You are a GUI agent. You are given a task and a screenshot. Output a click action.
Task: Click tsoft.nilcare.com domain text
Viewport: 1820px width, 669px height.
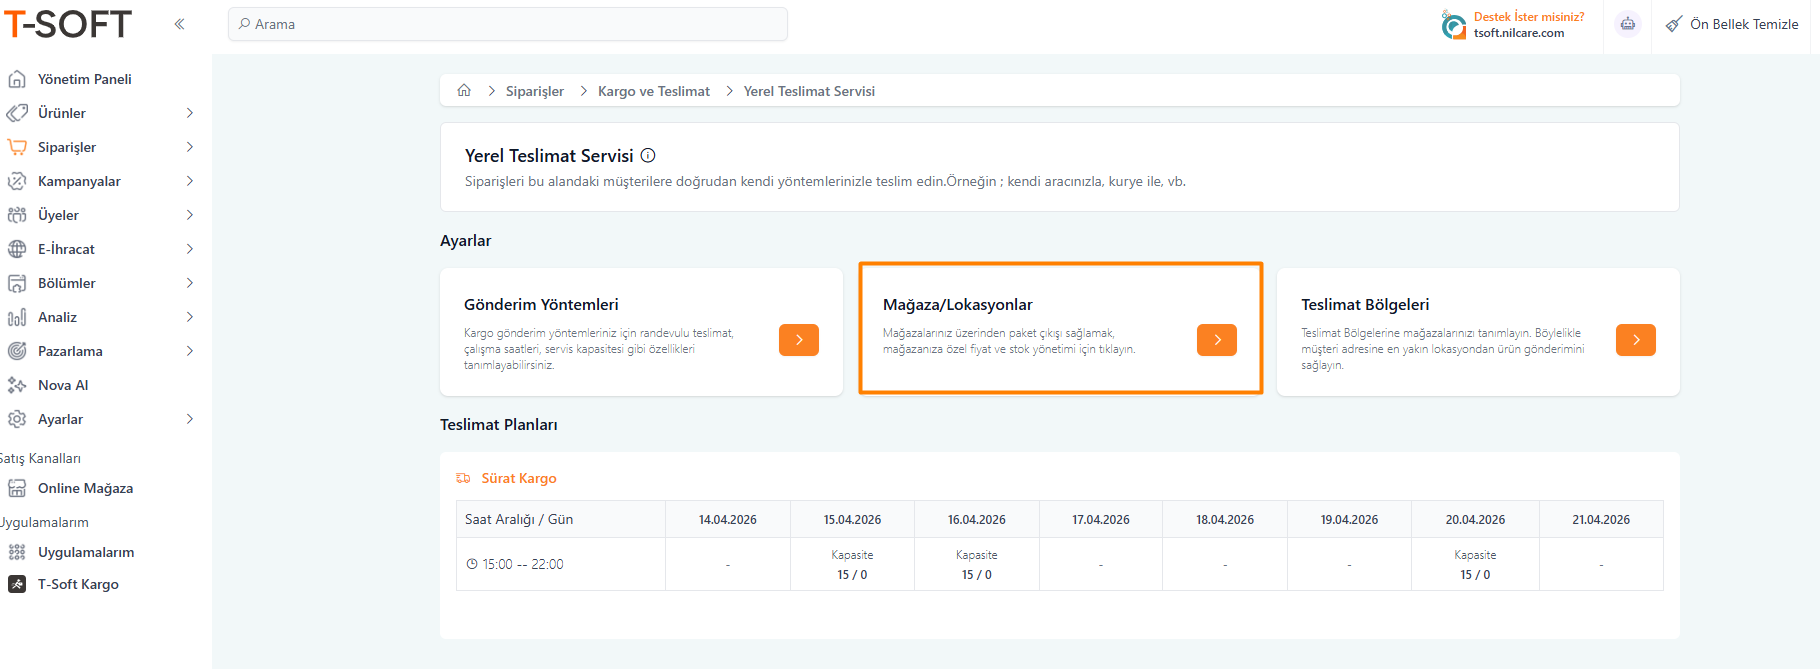click(1519, 33)
